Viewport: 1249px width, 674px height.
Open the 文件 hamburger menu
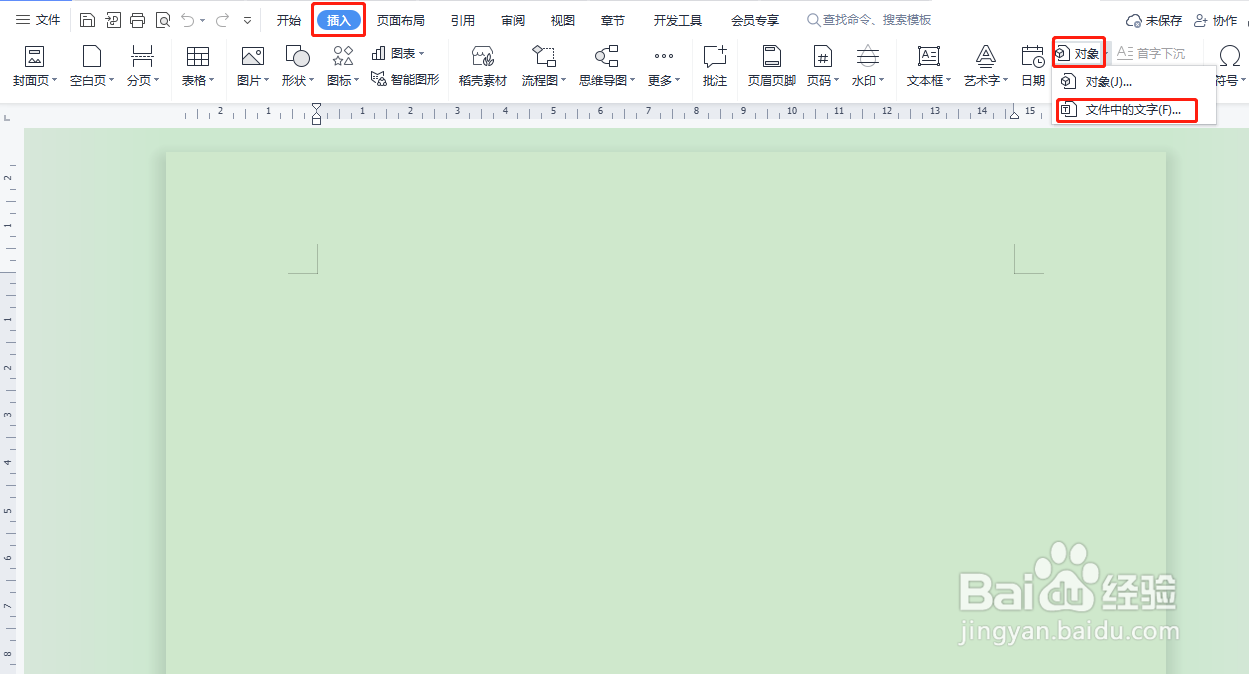37,20
